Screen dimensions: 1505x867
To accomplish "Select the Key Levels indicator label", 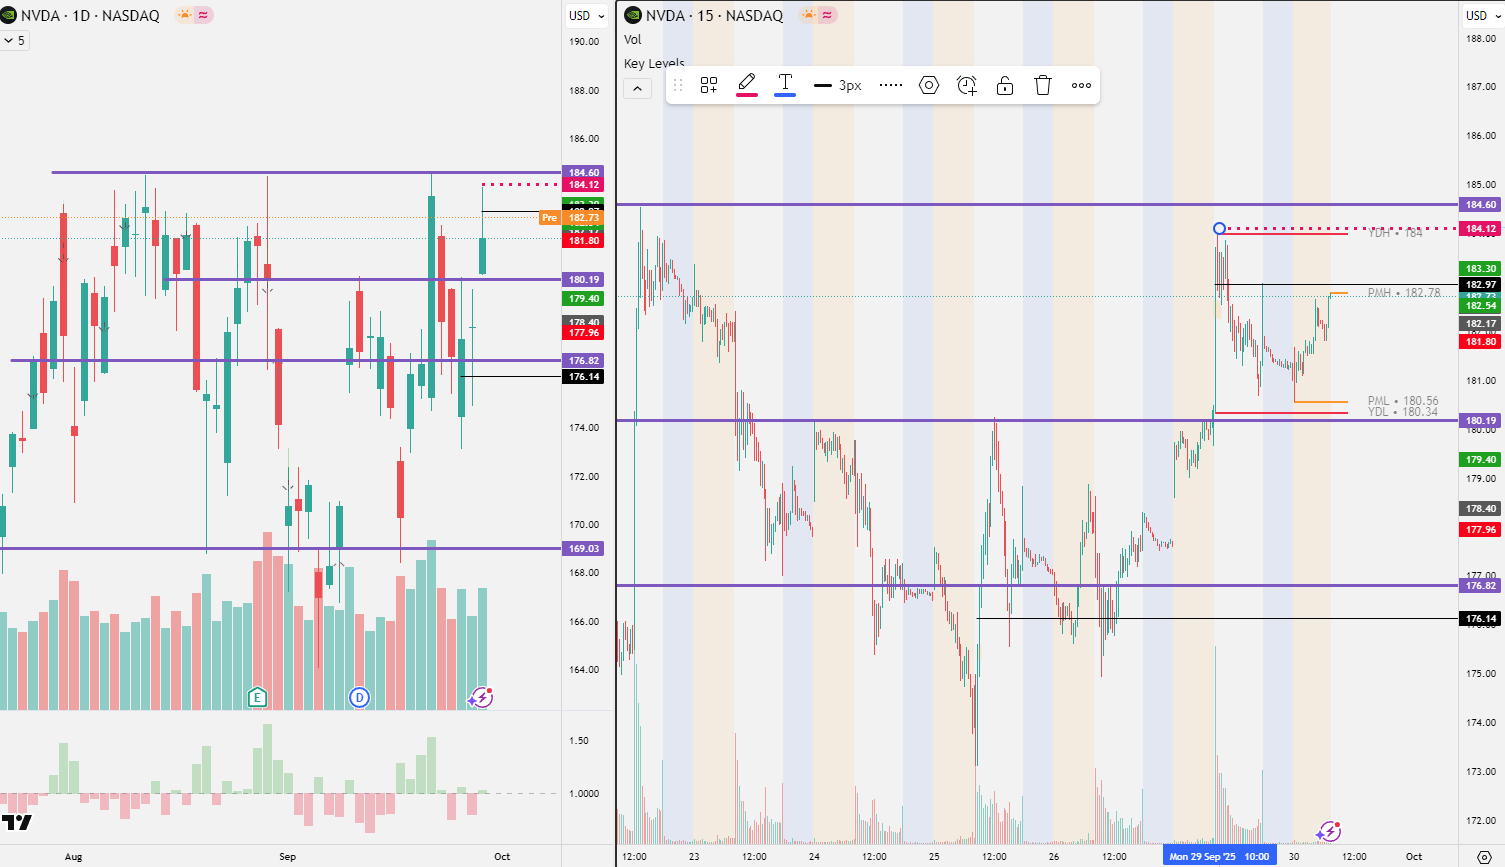I will click(654, 63).
